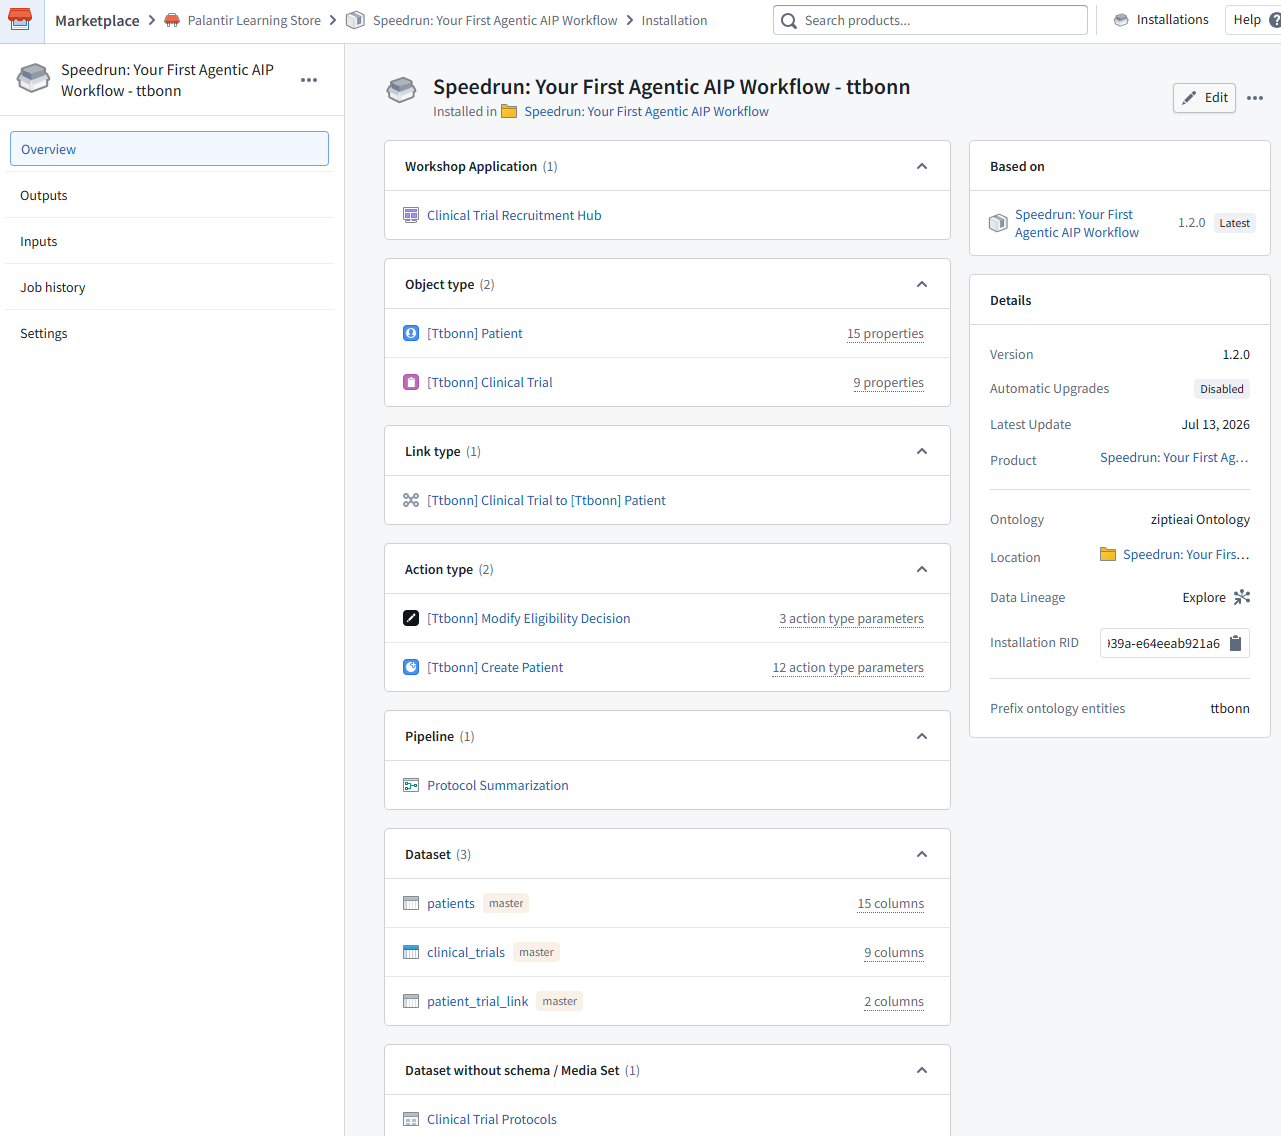Open Clinical Trial to Patient link type
Screen dimensions: 1281x1136
click(x=546, y=500)
